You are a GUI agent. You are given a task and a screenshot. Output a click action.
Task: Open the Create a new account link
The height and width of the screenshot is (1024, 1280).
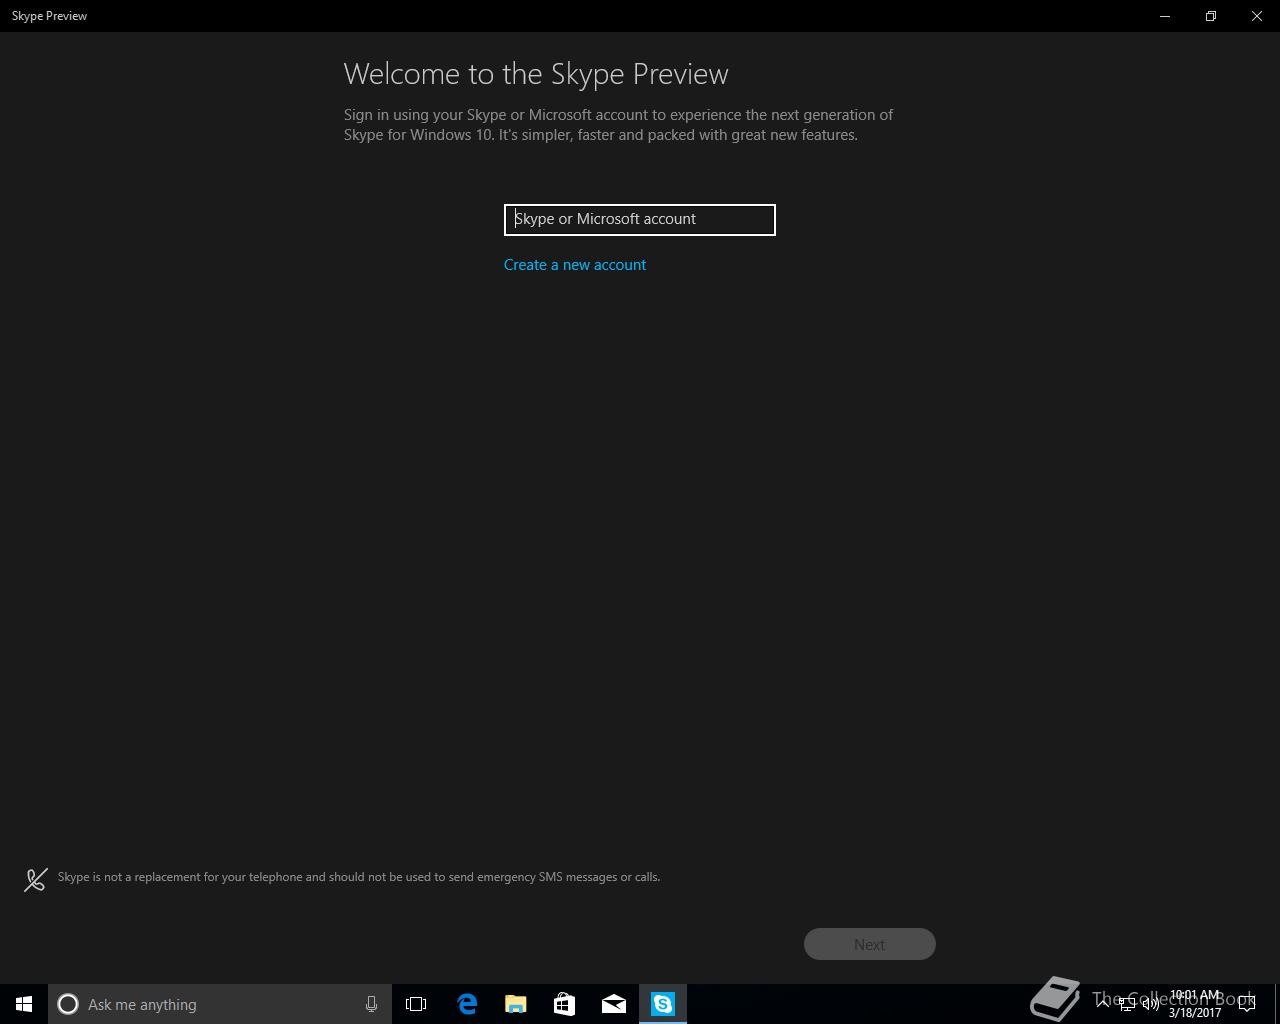[x=575, y=265]
